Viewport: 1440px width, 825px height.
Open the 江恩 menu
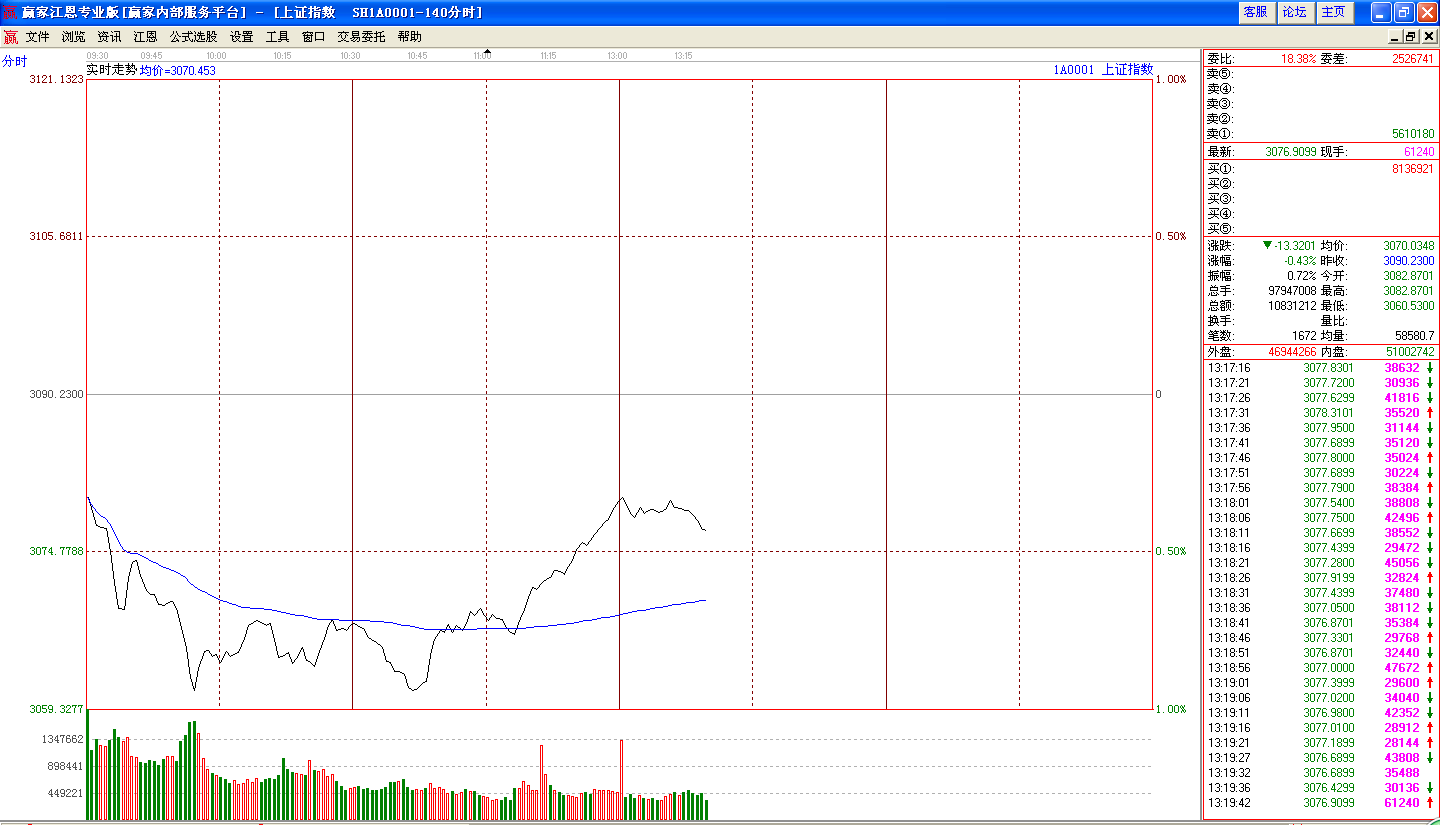[x=145, y=37]
